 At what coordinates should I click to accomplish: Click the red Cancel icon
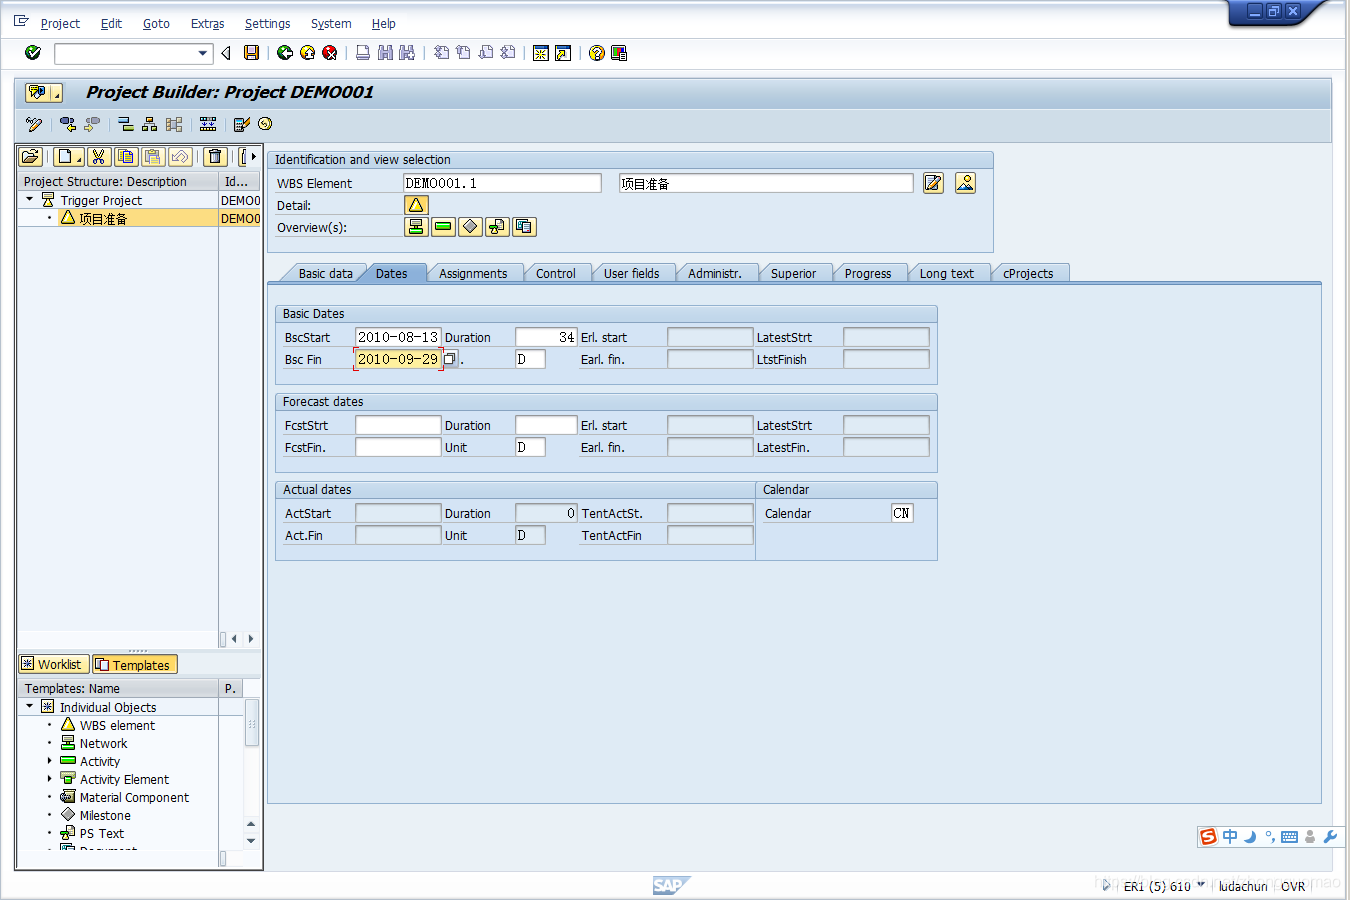point(329,53)
